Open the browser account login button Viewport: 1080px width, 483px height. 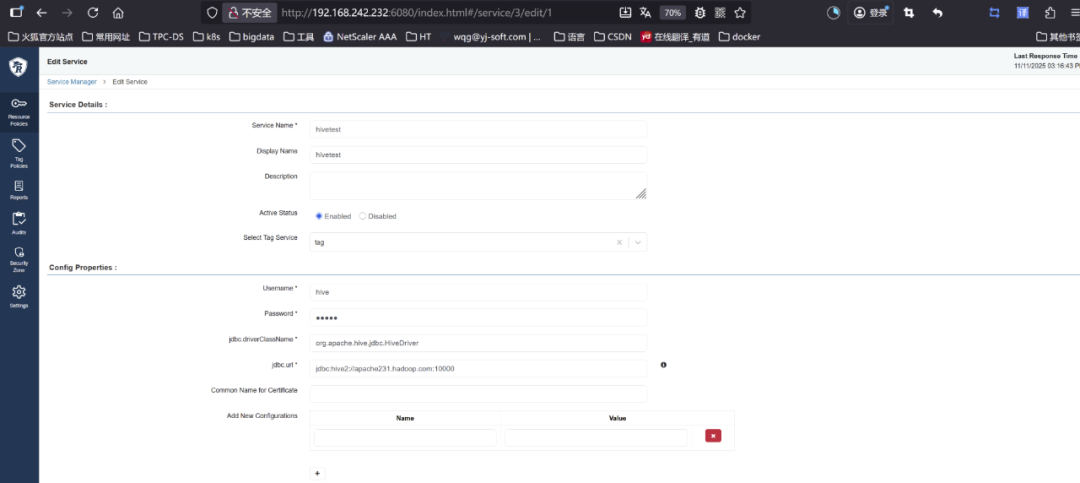871,12
